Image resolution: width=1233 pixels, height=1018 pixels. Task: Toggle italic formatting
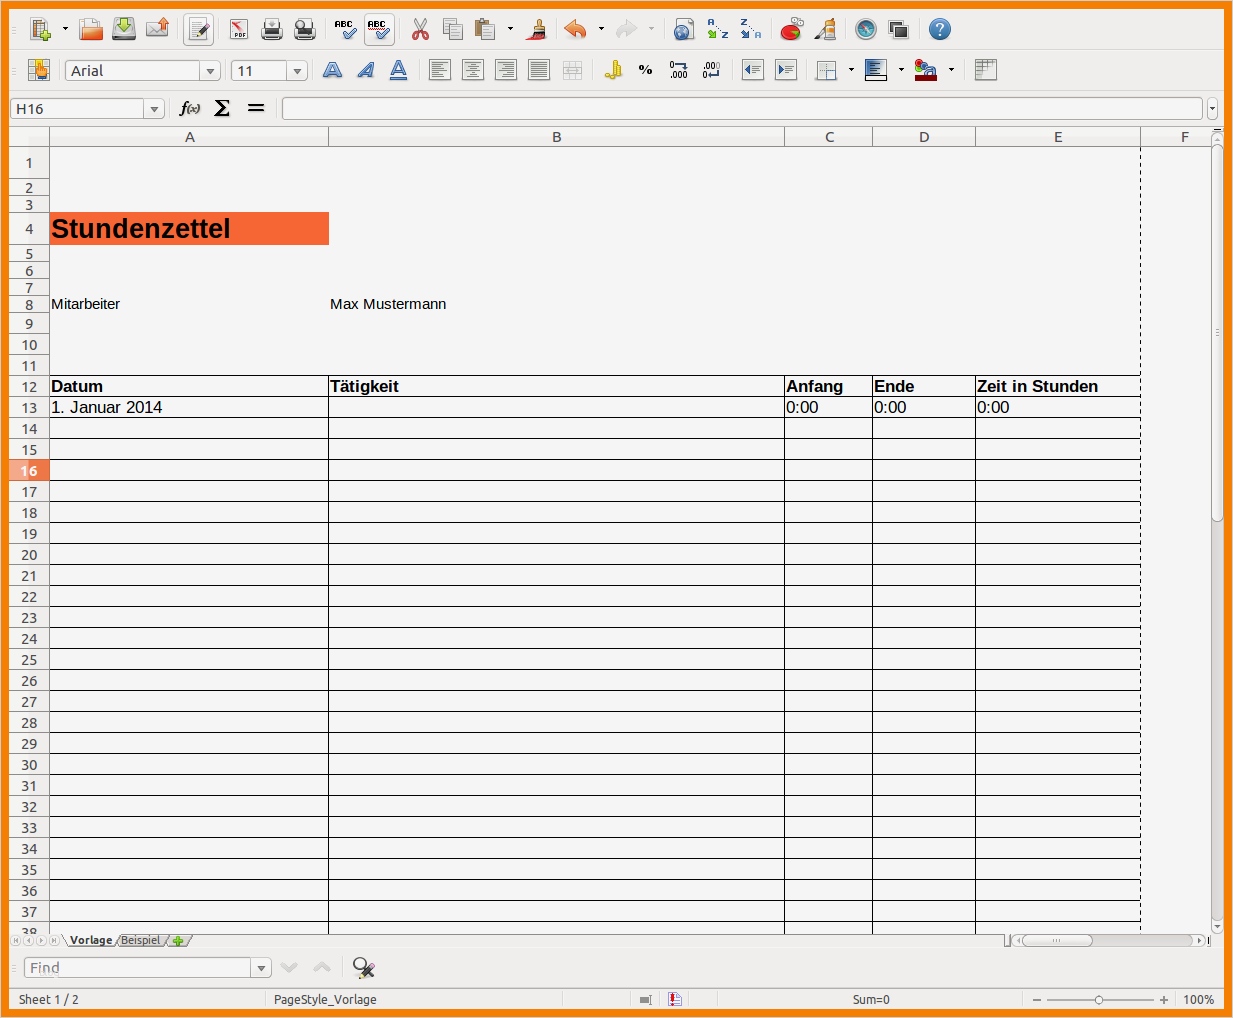click(365, 70)
